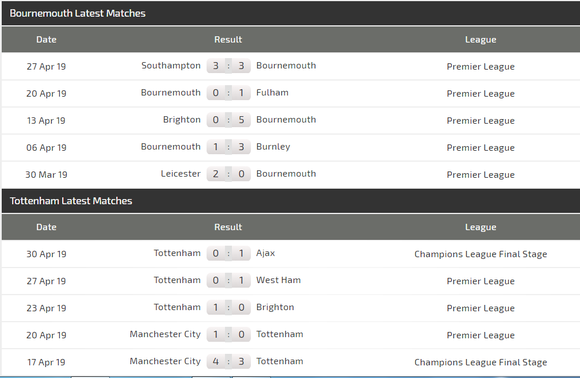Click Fulham team name

272,92
